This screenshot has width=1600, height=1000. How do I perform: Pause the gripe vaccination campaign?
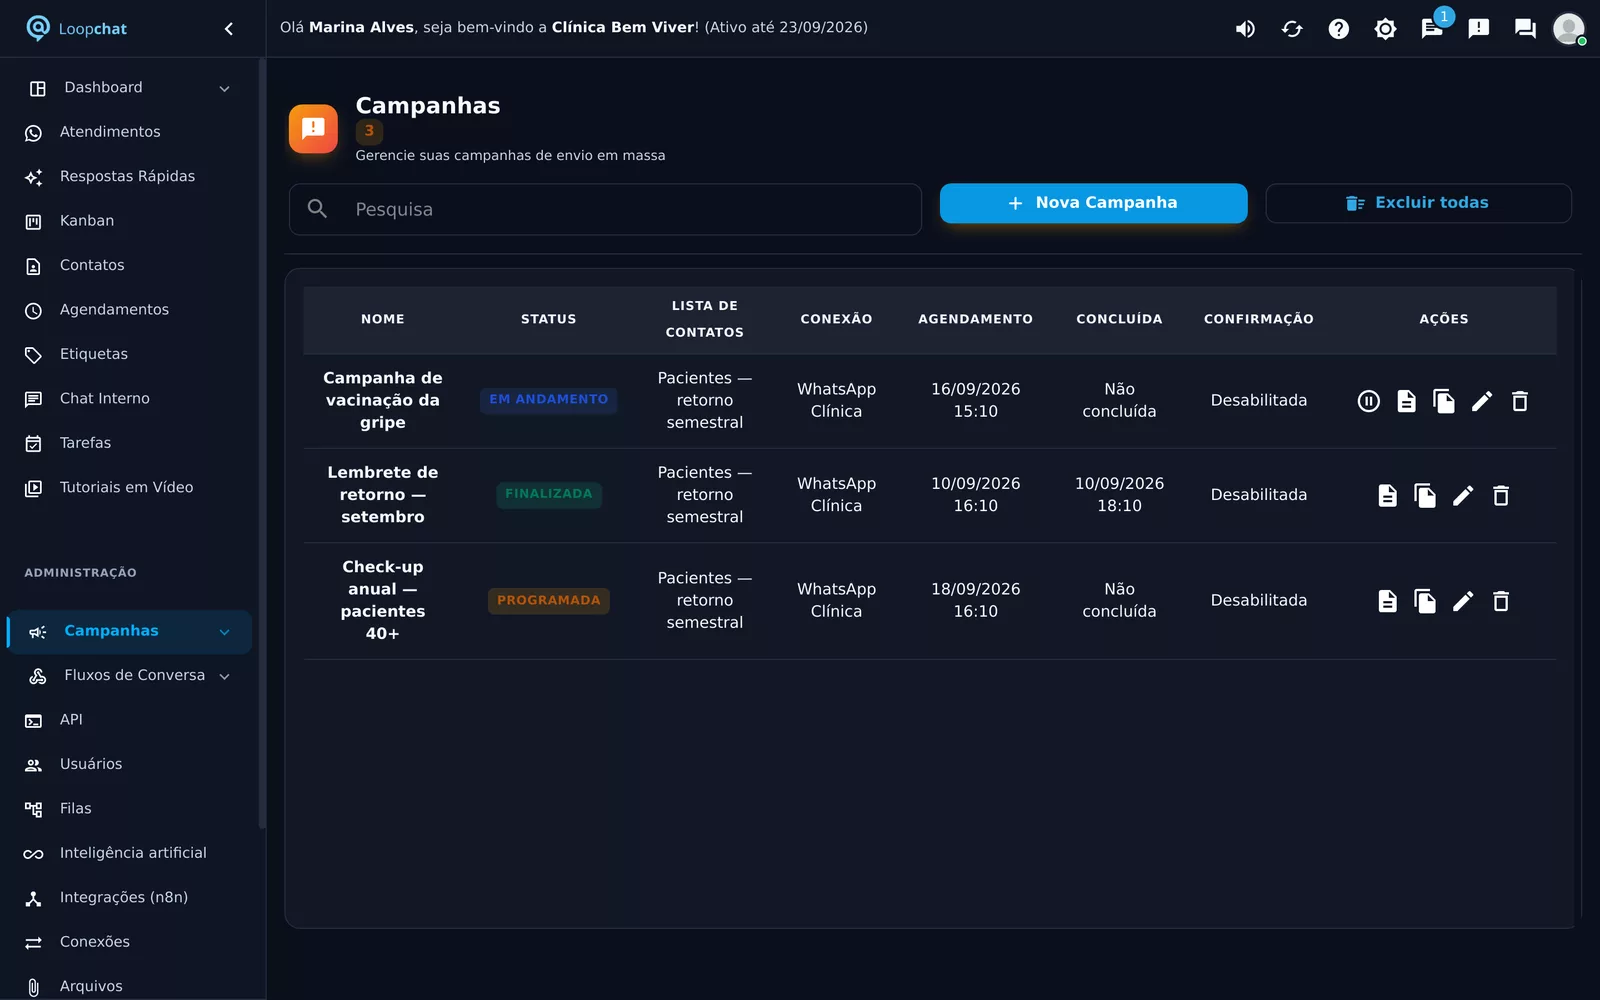[1368, 401]
